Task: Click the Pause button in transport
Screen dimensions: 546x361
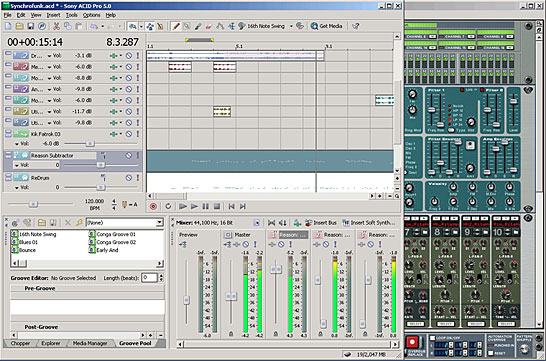Action: point(205,206)
